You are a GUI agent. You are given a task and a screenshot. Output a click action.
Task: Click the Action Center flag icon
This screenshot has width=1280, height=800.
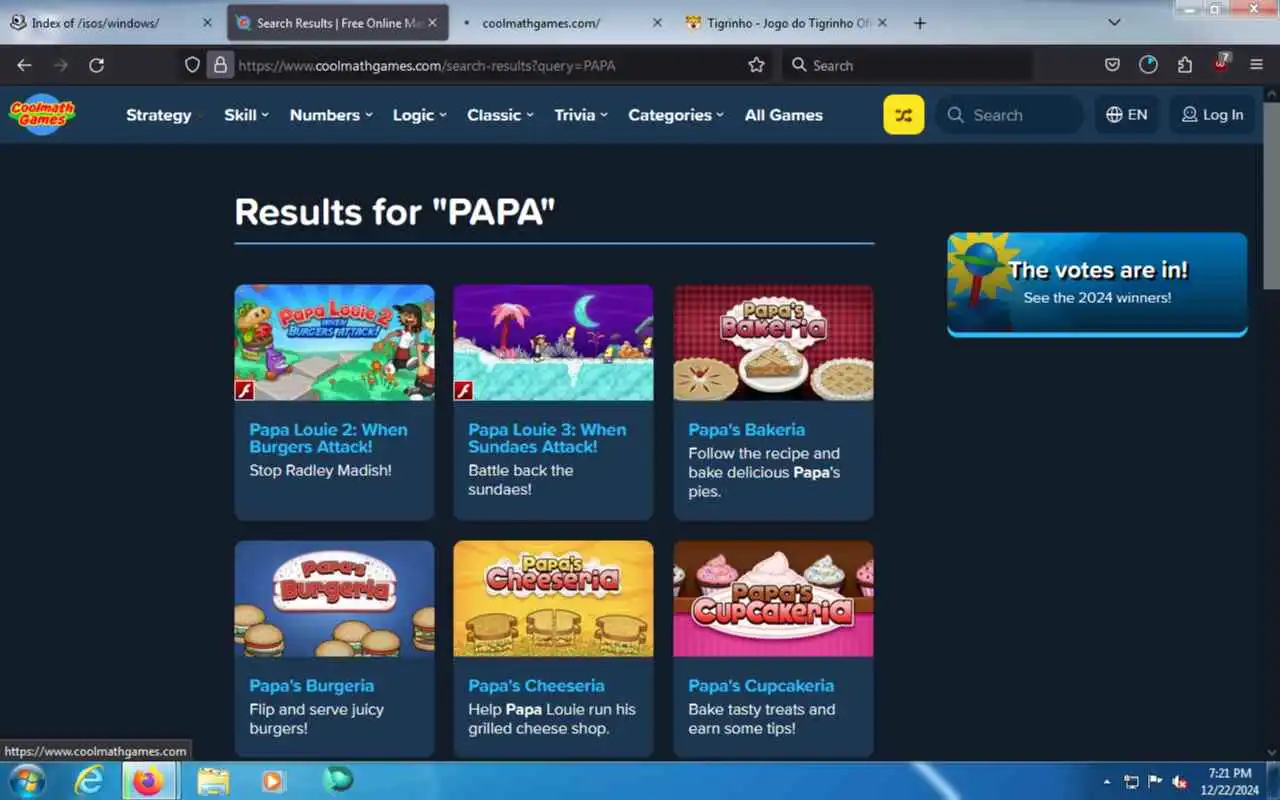coord(1155,782)
